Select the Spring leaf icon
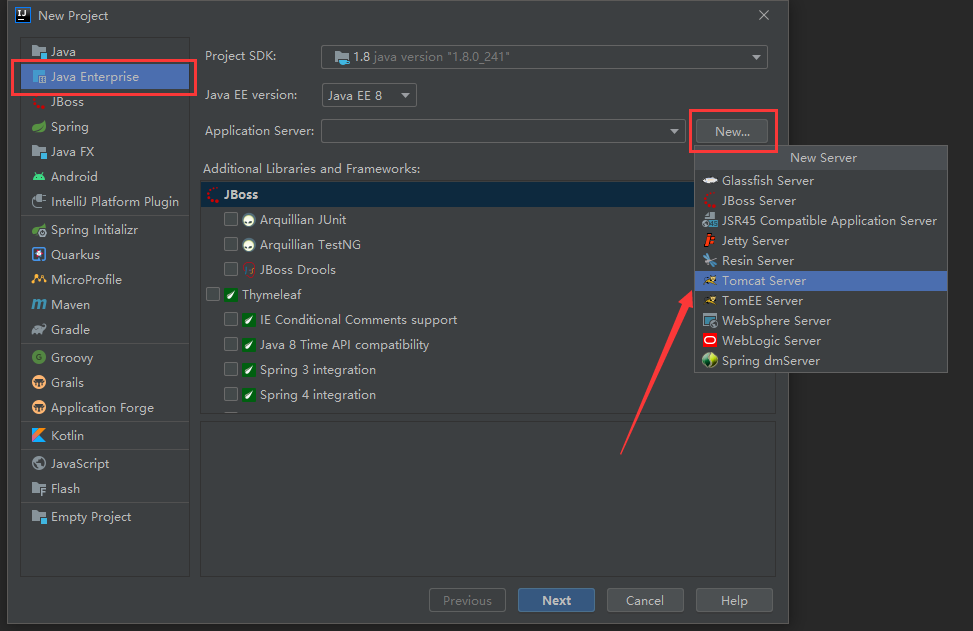Screen dimensions: 973x631 point(39,127)
